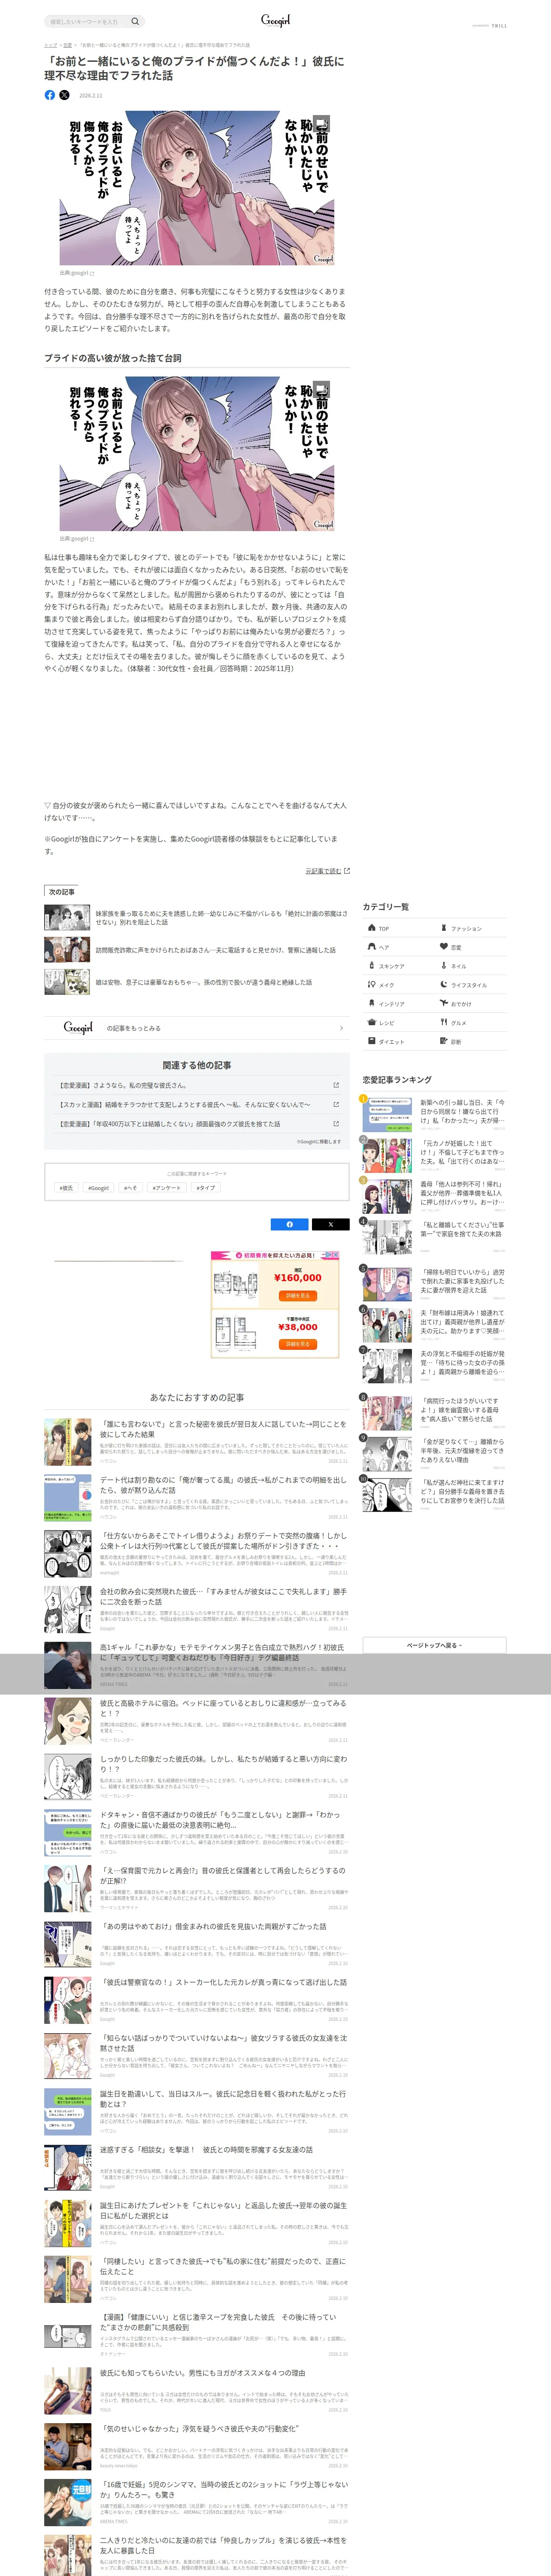Click the external link icon beside the スカッと漫画 article
The width and height of the screenshot is (551, 2576).
click(x=336, y=1105)
